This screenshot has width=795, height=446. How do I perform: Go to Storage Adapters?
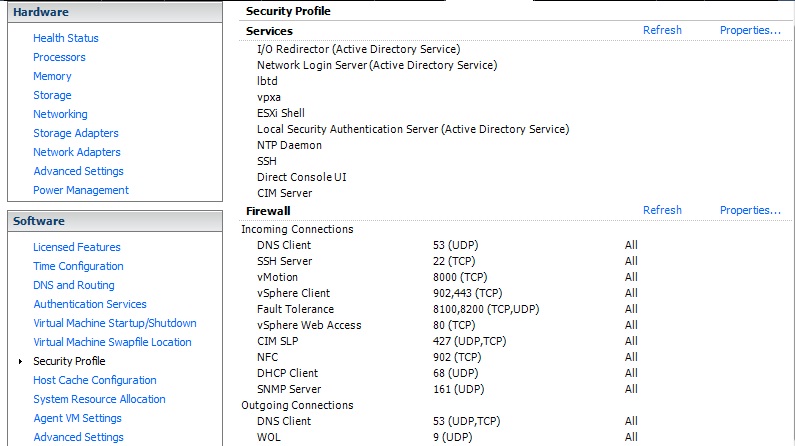point(76,133)
